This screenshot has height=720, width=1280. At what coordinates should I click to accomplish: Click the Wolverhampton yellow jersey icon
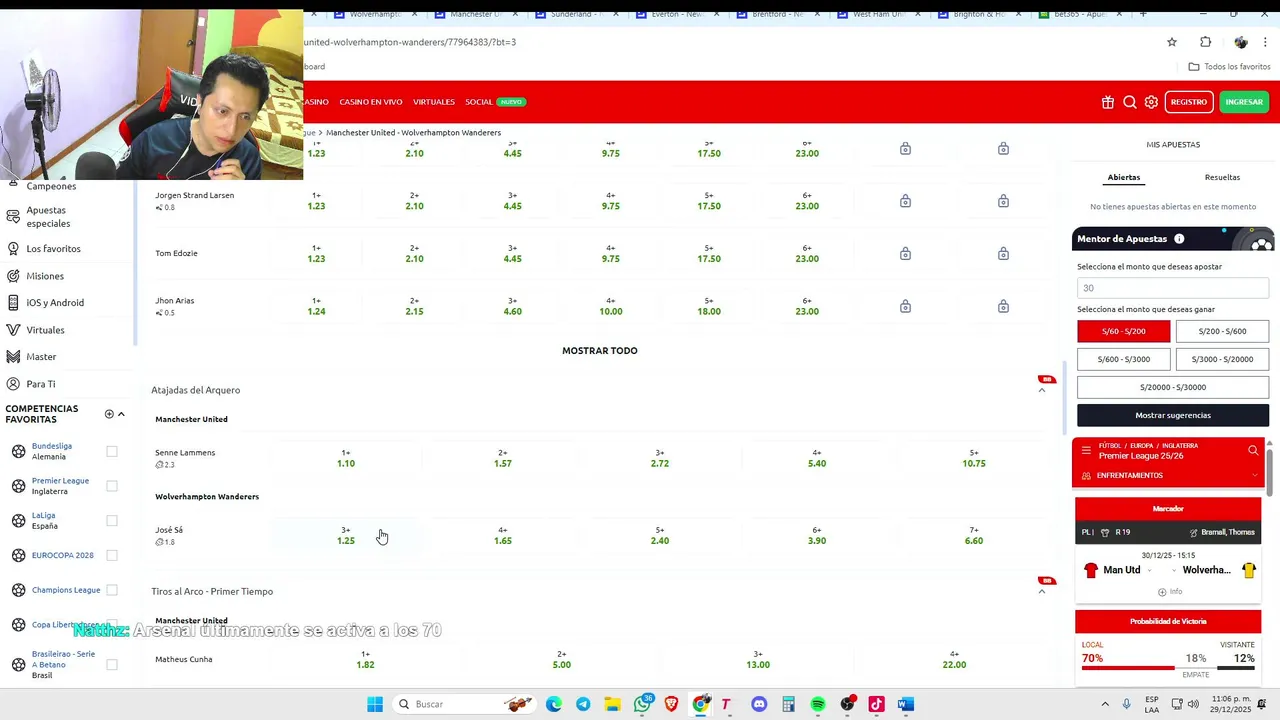[x=1249, y=570]
